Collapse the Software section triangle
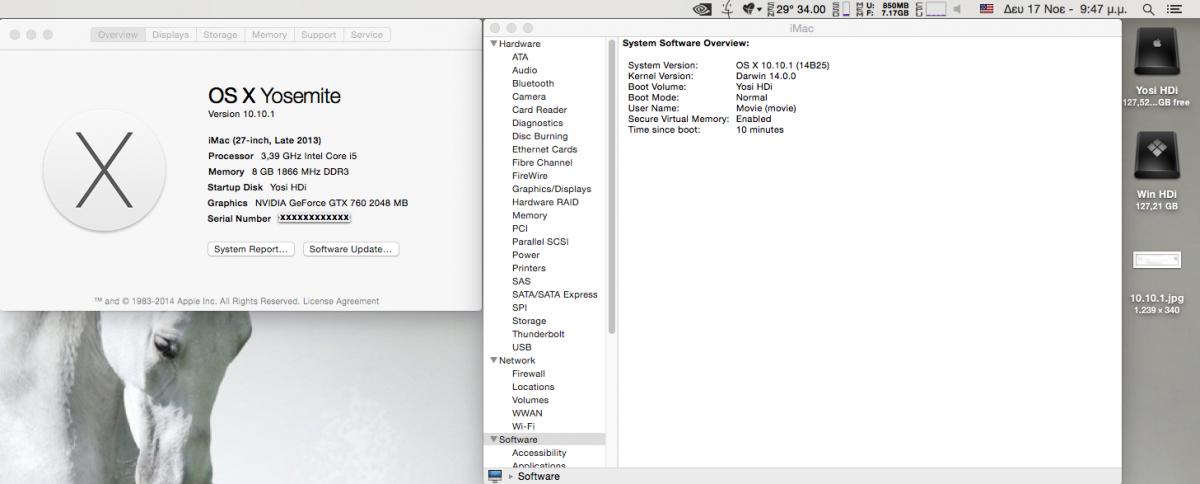Screen dimensions: 1200x484 click(493, 439)
